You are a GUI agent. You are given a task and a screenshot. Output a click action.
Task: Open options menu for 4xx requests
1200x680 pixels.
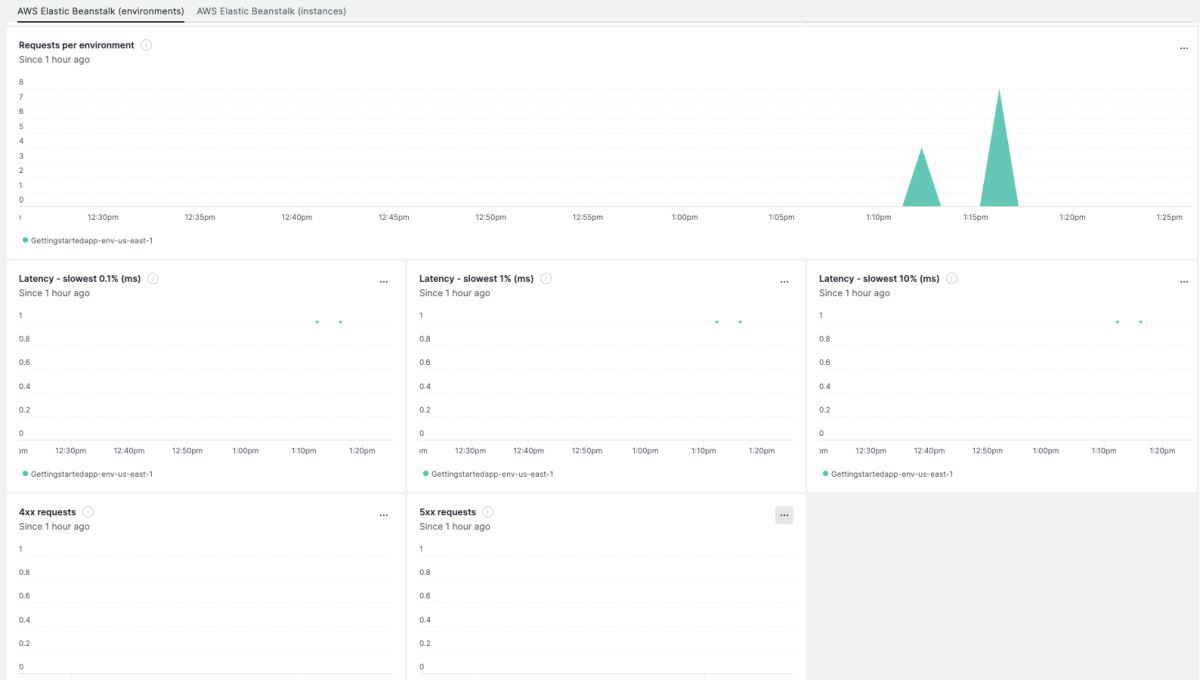[x=384, y=515]
